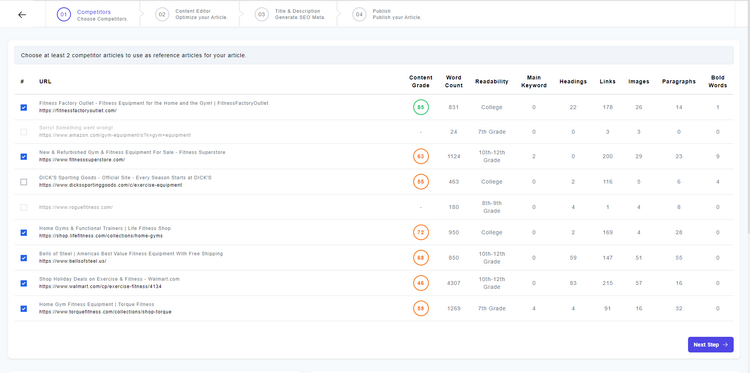Uncheck the Fitness Factory Outlet competitor

click(23, 107)
